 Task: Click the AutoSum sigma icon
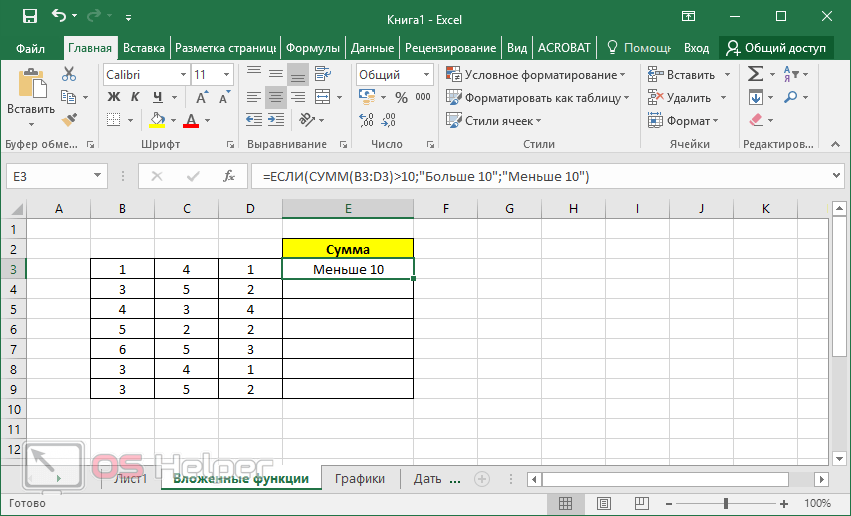pyautogui.click(x=756, y=75)
